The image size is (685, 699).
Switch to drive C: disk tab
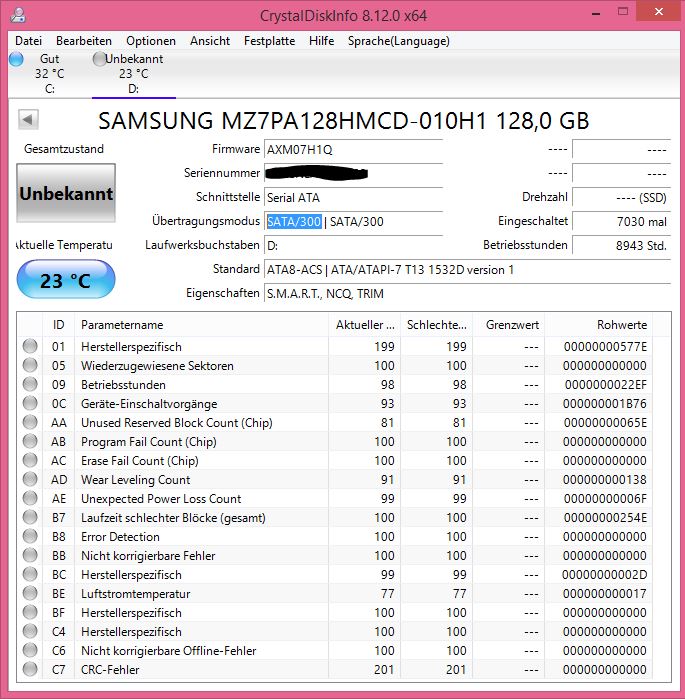click(x=49, y=74)
